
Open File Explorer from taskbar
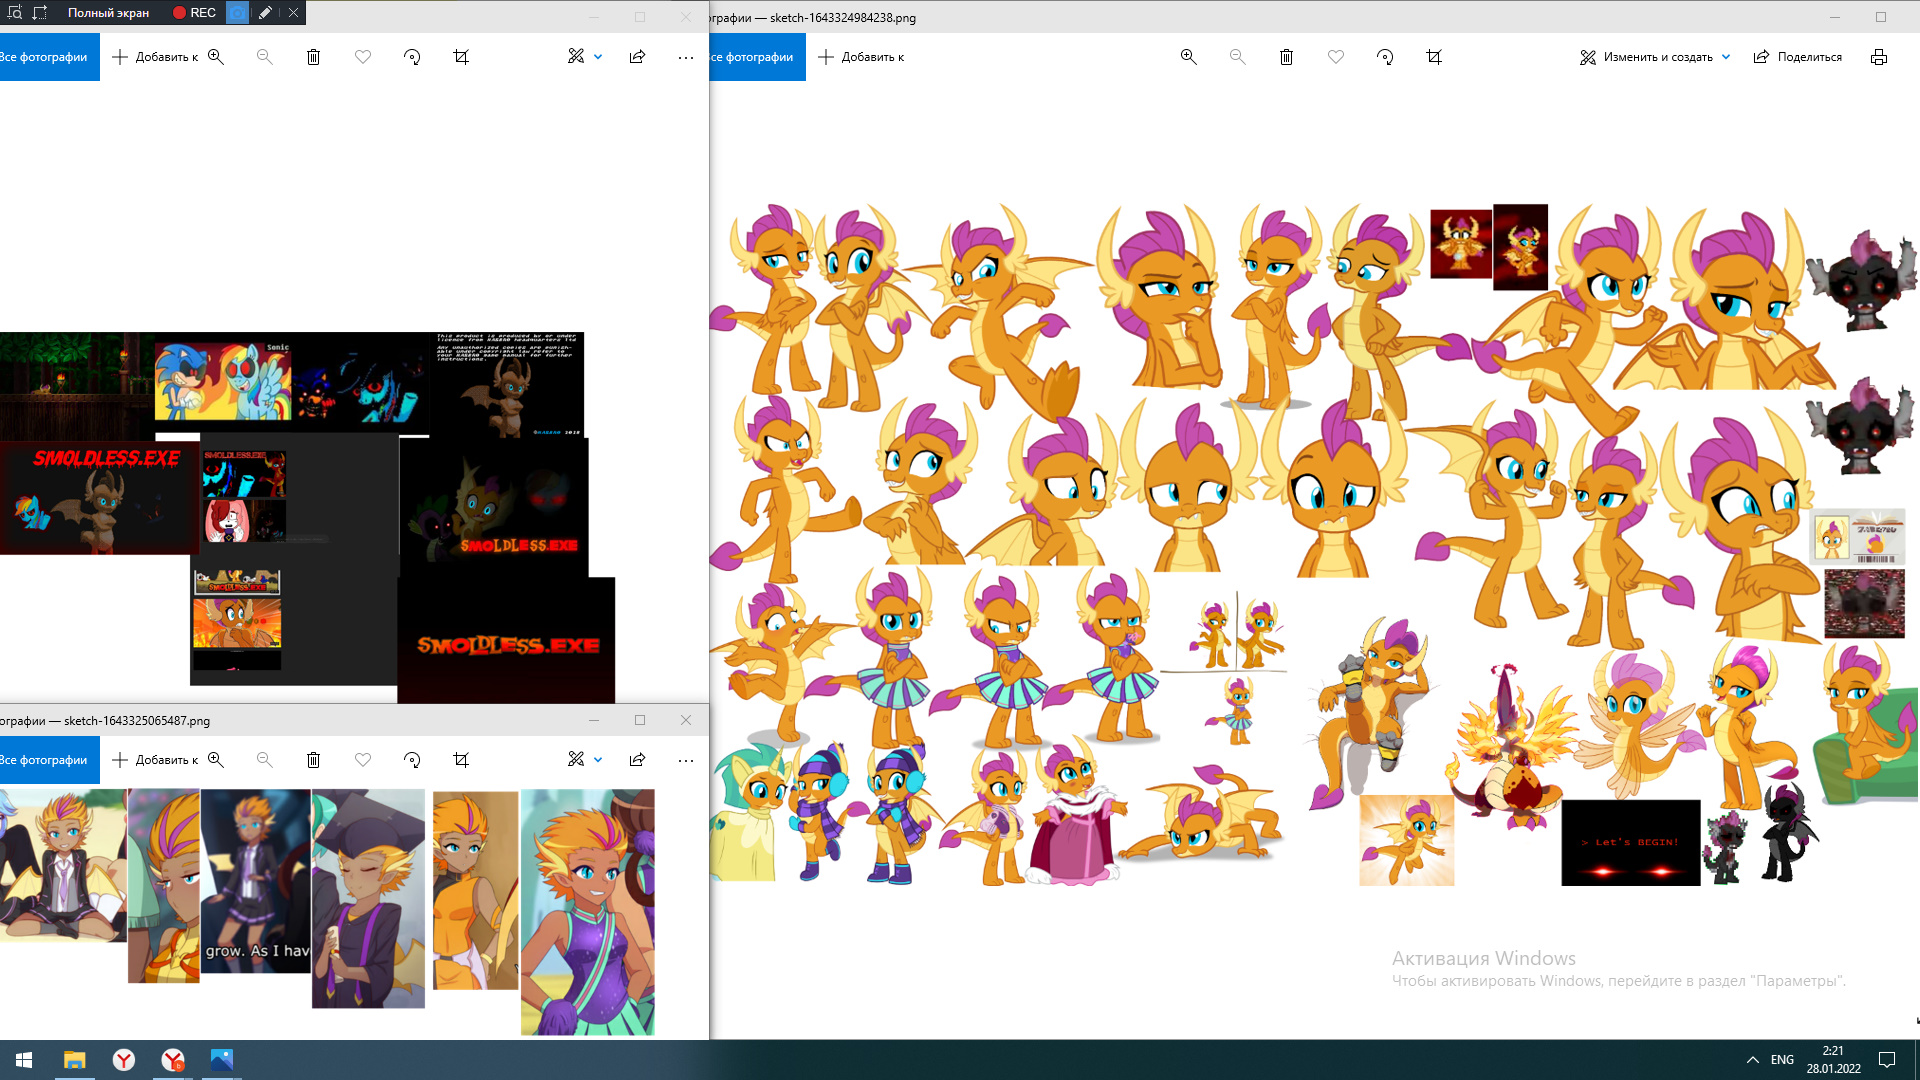(x=75, y=1060)
